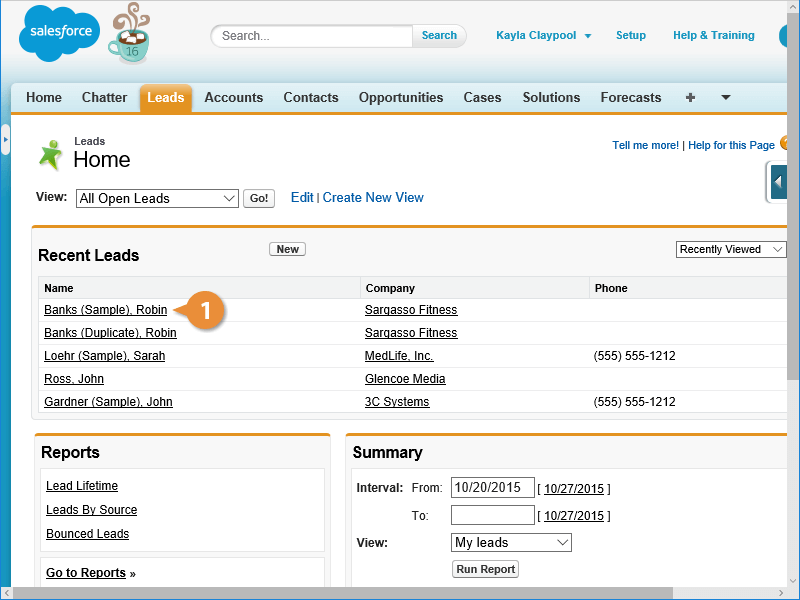
Task: Open Kayla Claypool user menu
Action: pos(543,35)
